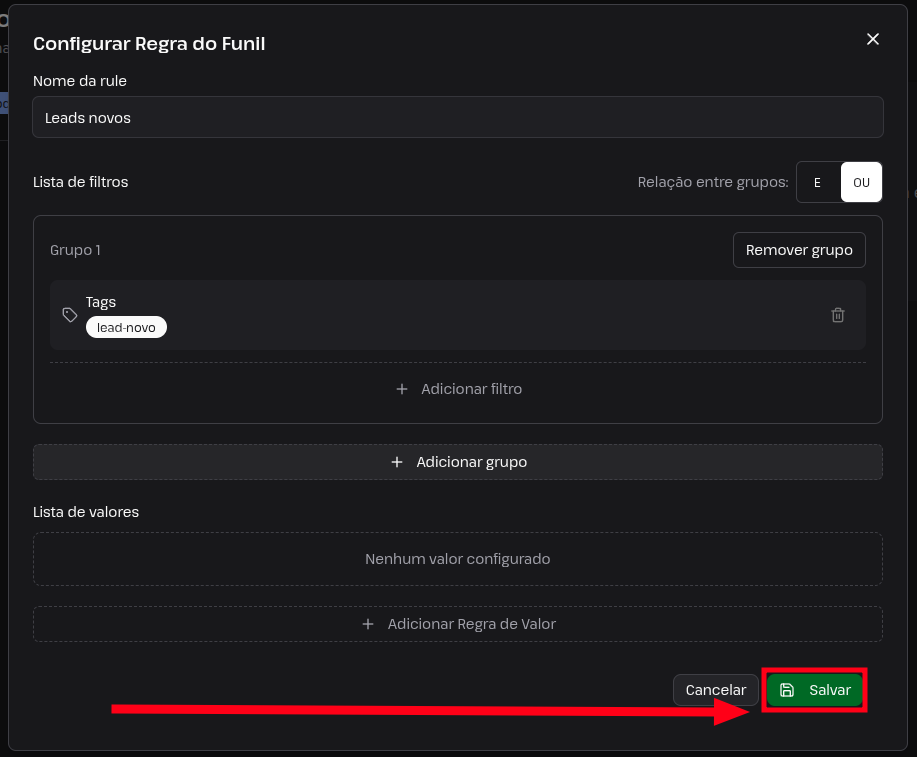Focus the Nome da rule input field
Screen dimensions: 917x757
[458, 118]
